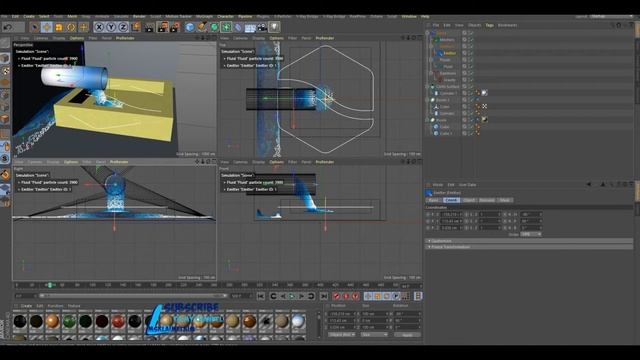Image resolution: width=640 pixels, height=360 pixels.
Task: Toggle the Scale keyframe channel icon
Action: tap(377, 296)
